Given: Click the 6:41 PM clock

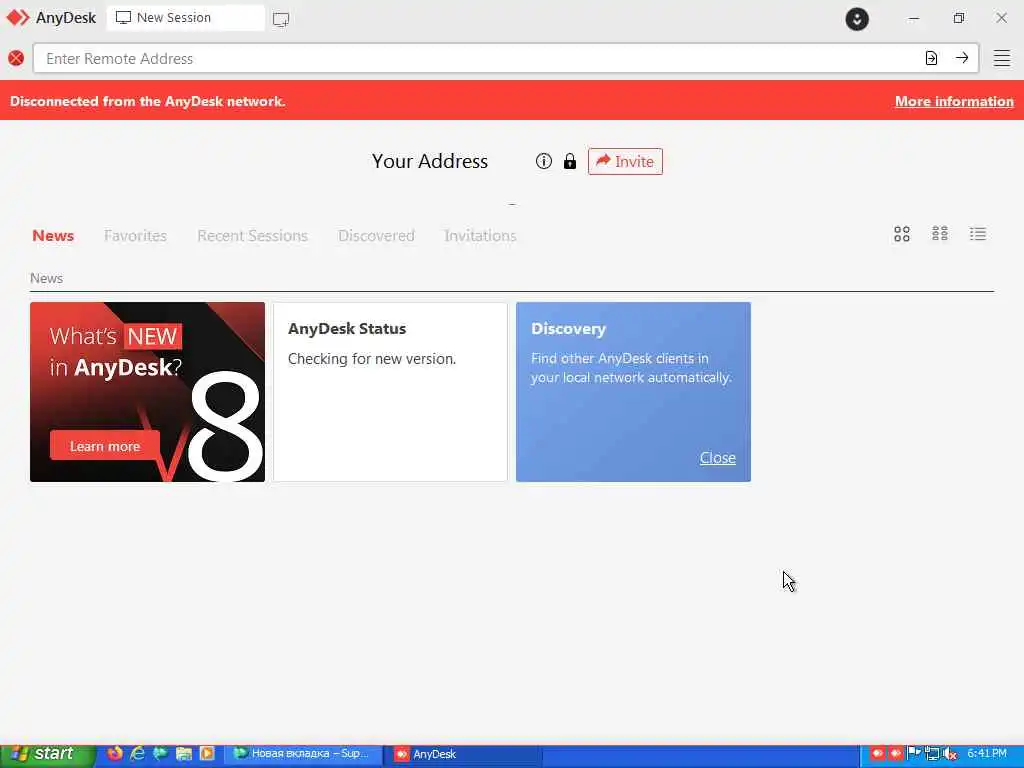Looking at the screenshot, I should [987, 754].
